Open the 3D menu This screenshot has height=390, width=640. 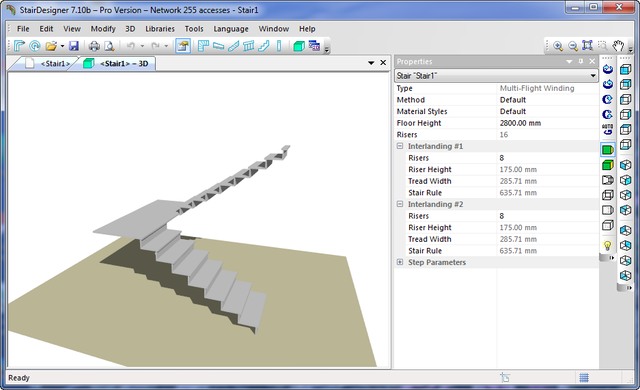tap(130, 29)
